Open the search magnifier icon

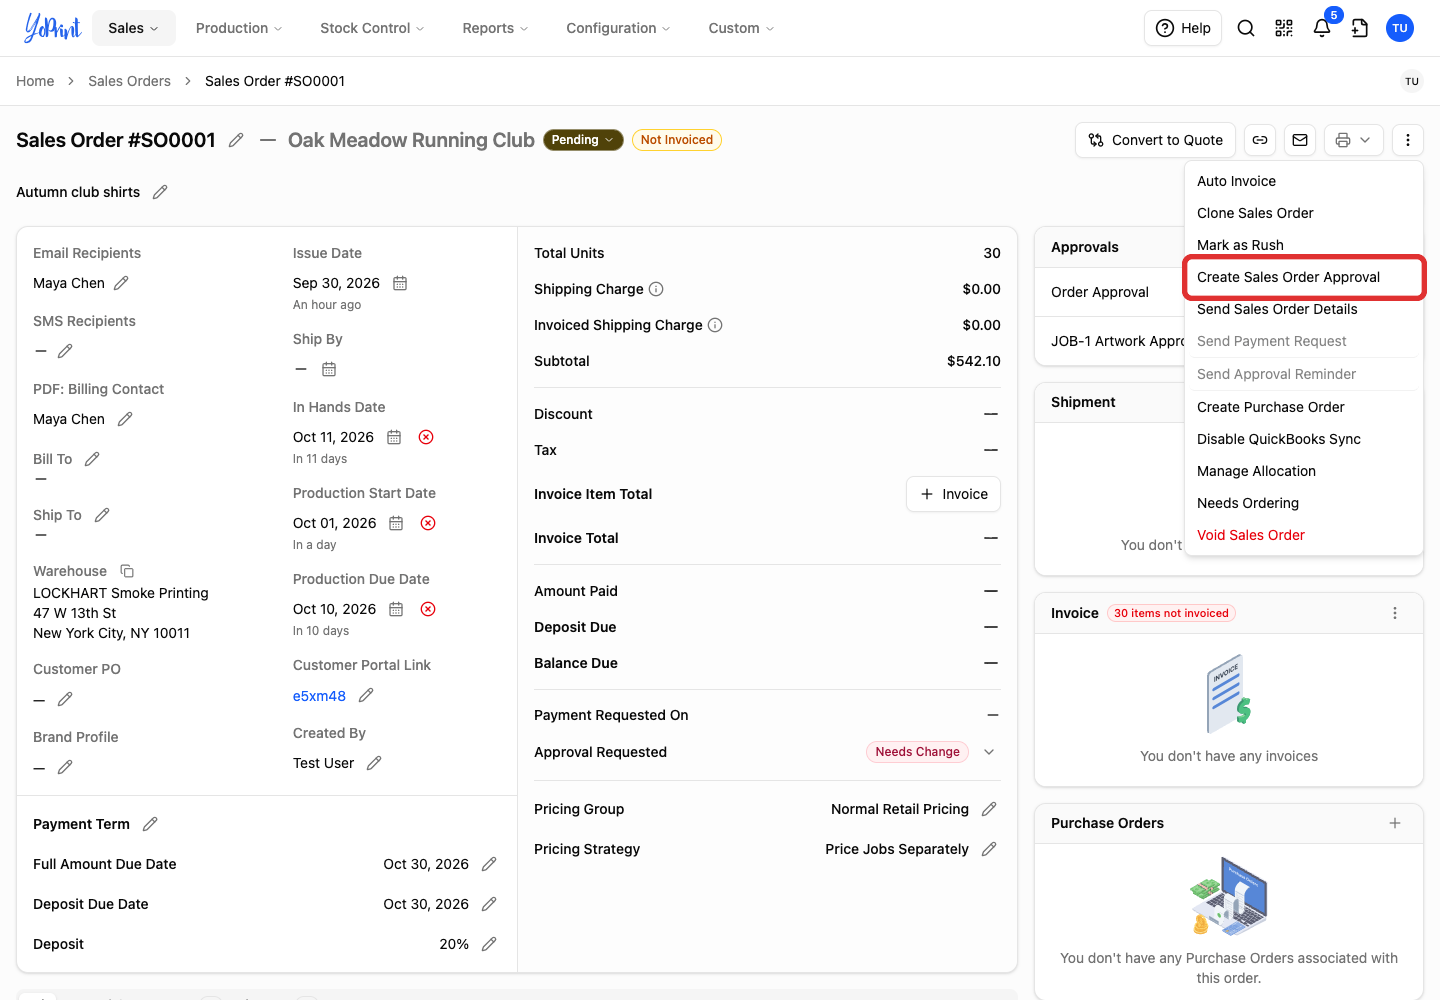coord(1246,28)
